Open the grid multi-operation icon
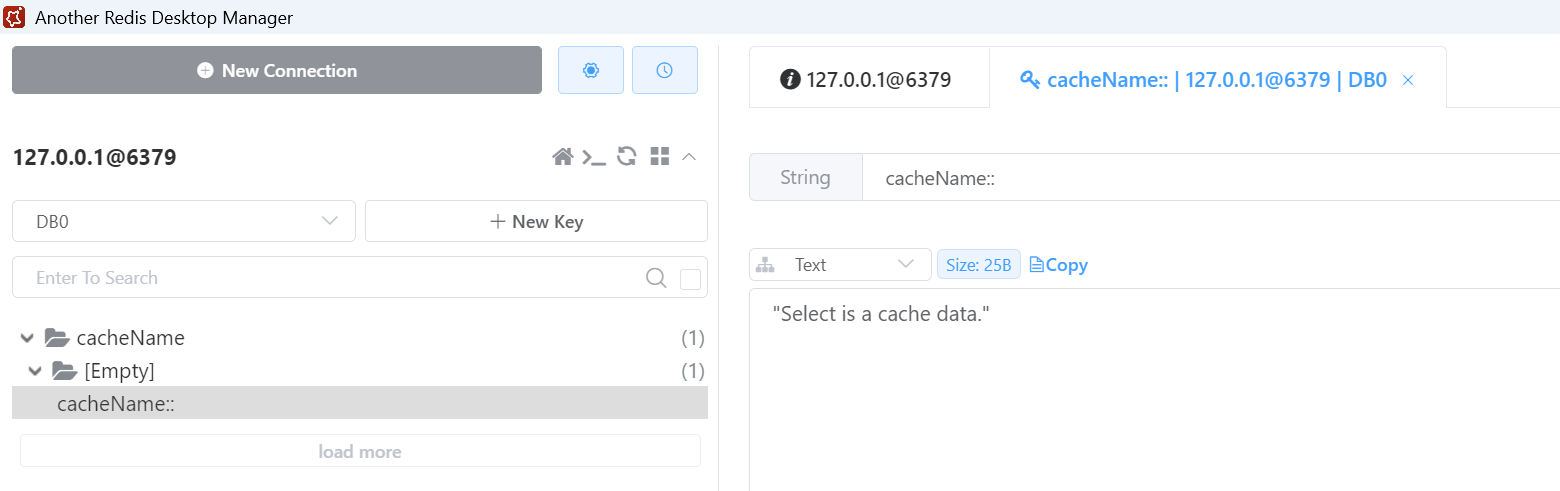The image size is (1560, 491). (x=659, y=156)
